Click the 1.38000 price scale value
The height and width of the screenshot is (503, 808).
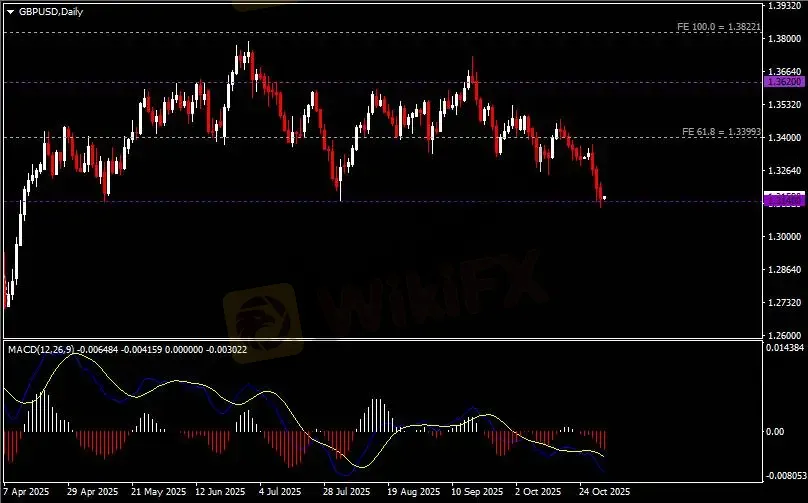pyautogui.click(x=783, y=39)
